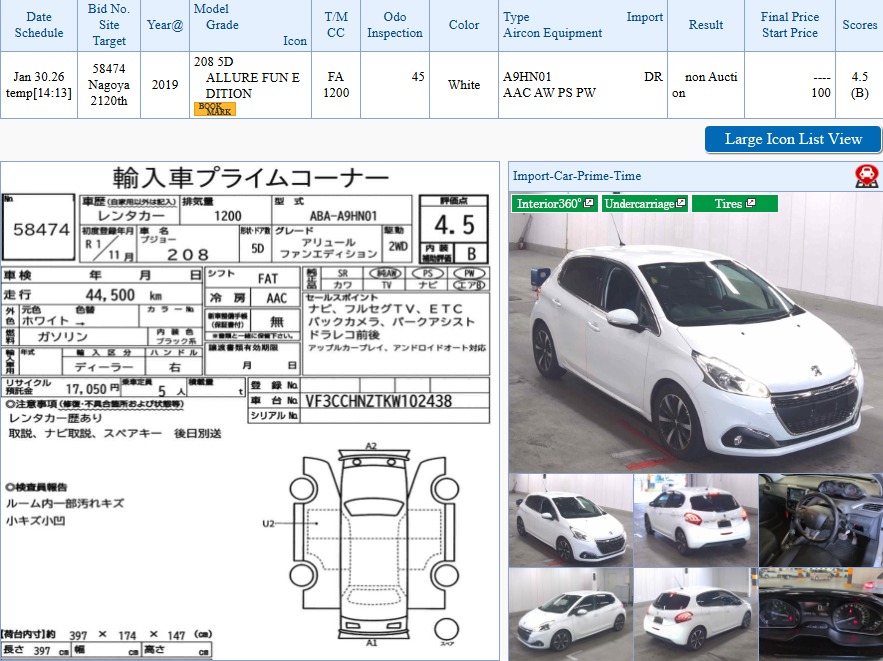This screenshot has height=661, width=883.
Task: Click the external-link icon on Interior360° button
Action: [589, 203]
